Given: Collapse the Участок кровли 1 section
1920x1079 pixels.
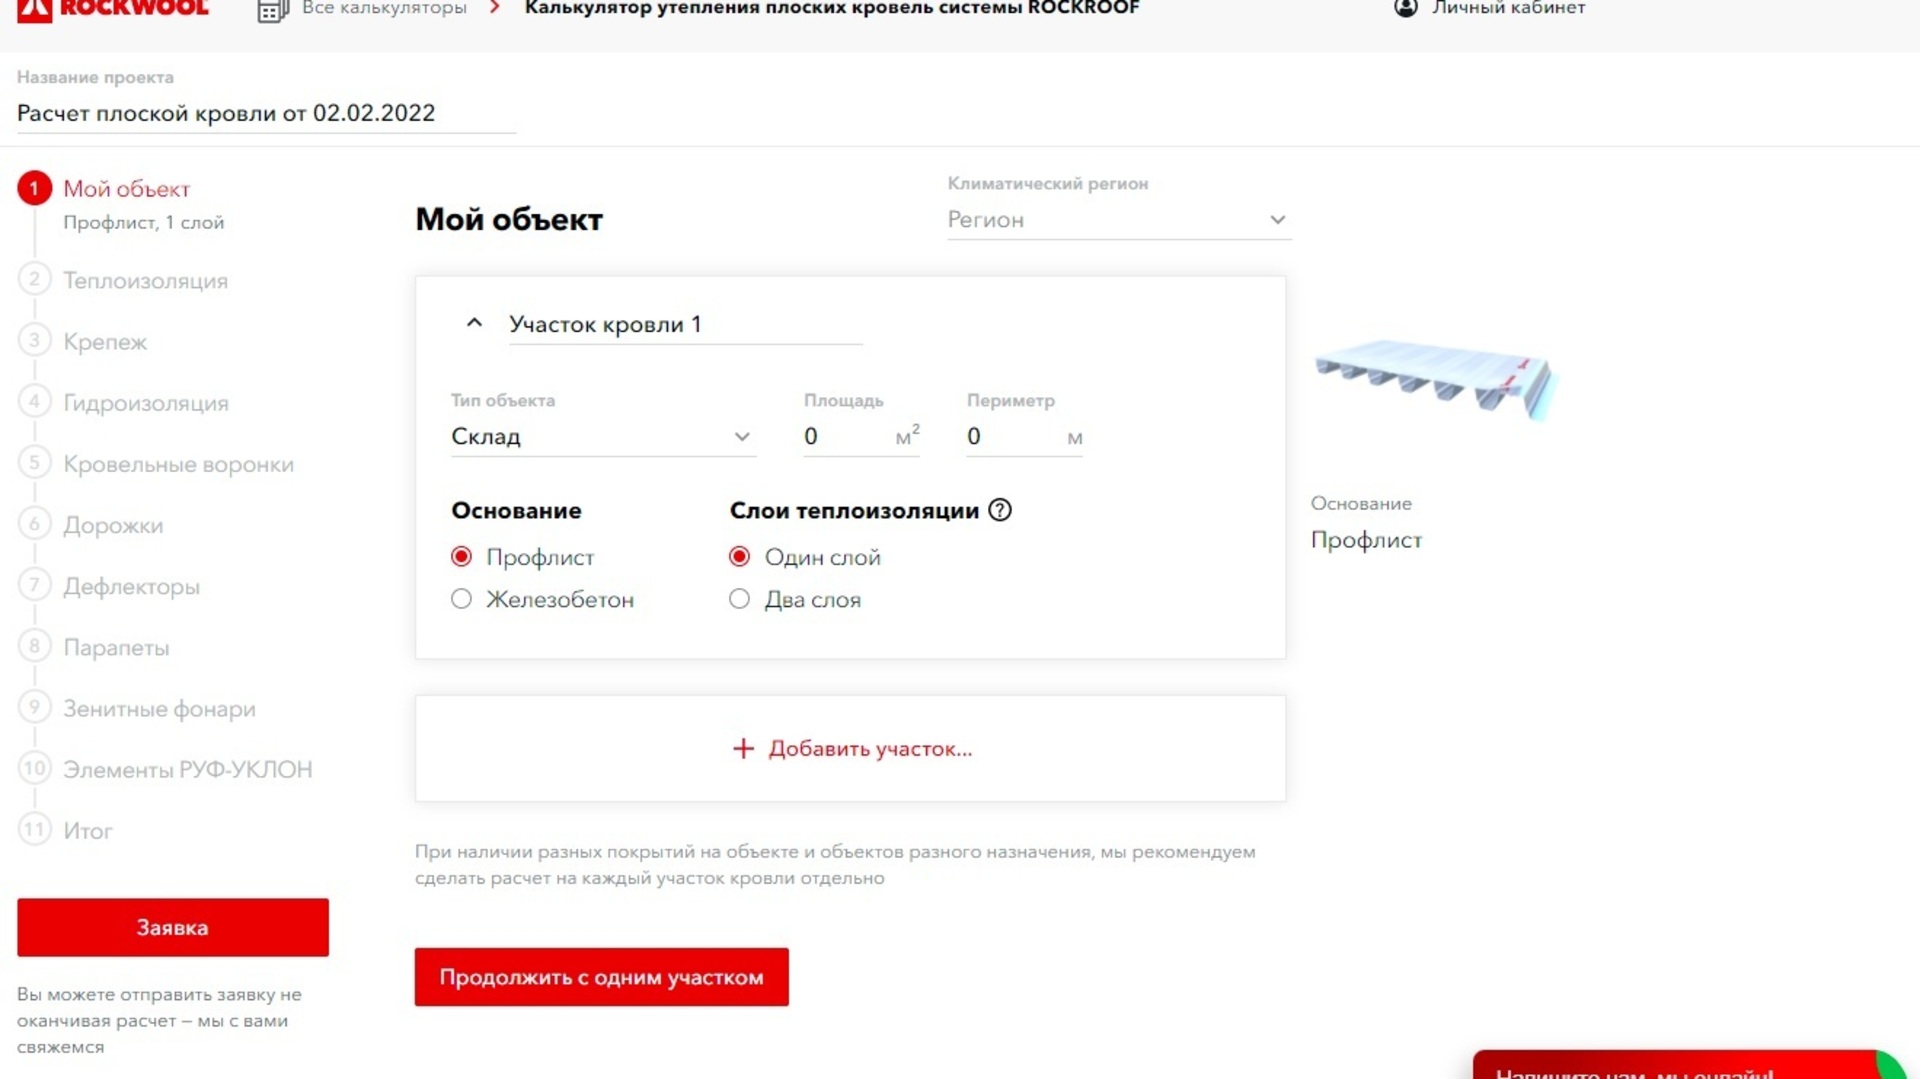Looking at the screenshot, I should click(474, 323).
